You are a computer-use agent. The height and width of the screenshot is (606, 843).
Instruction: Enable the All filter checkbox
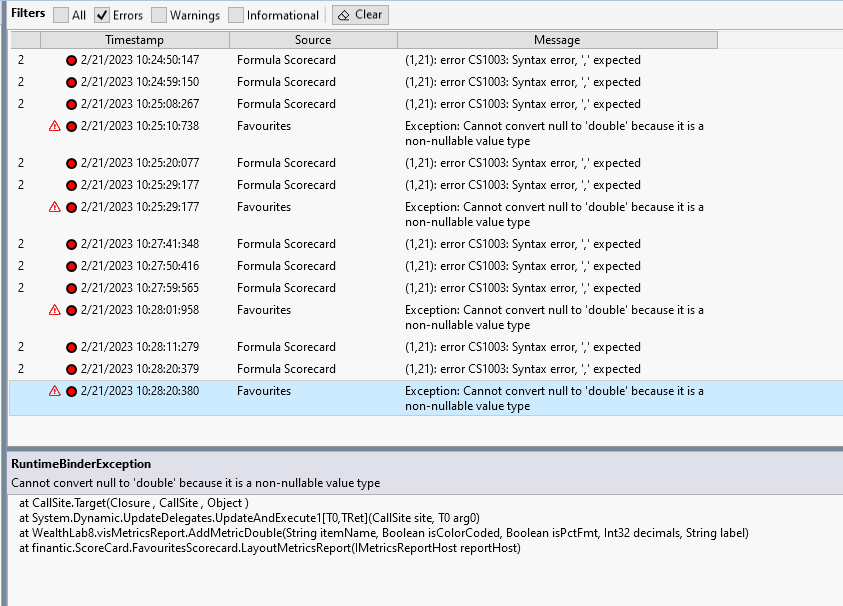point(61,15)
